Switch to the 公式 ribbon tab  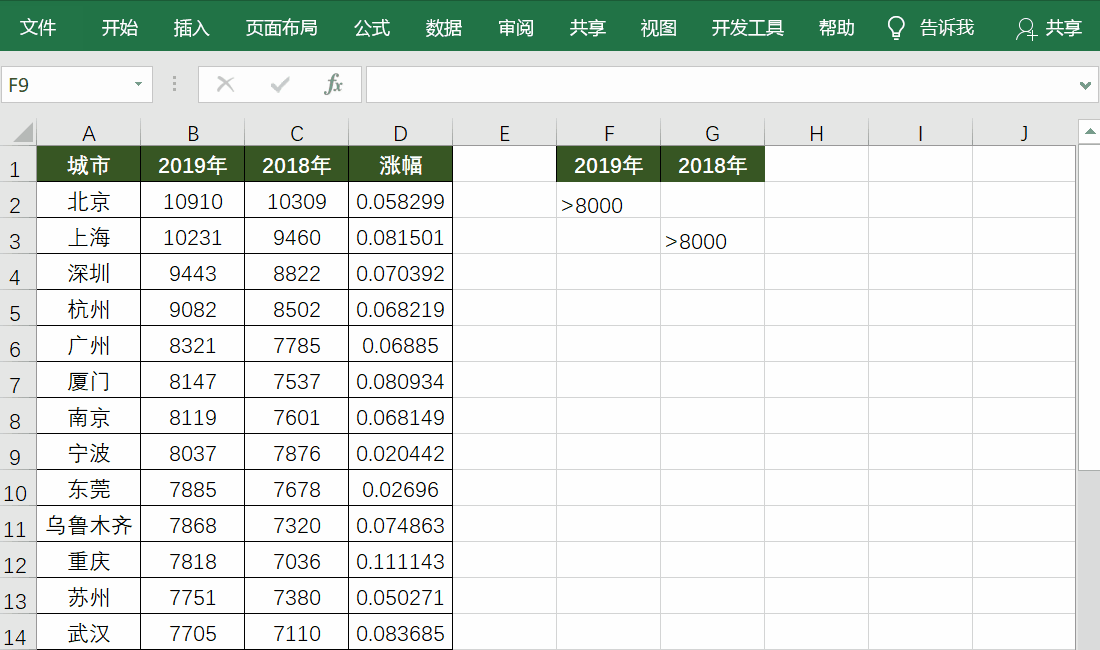coord(372,27)
